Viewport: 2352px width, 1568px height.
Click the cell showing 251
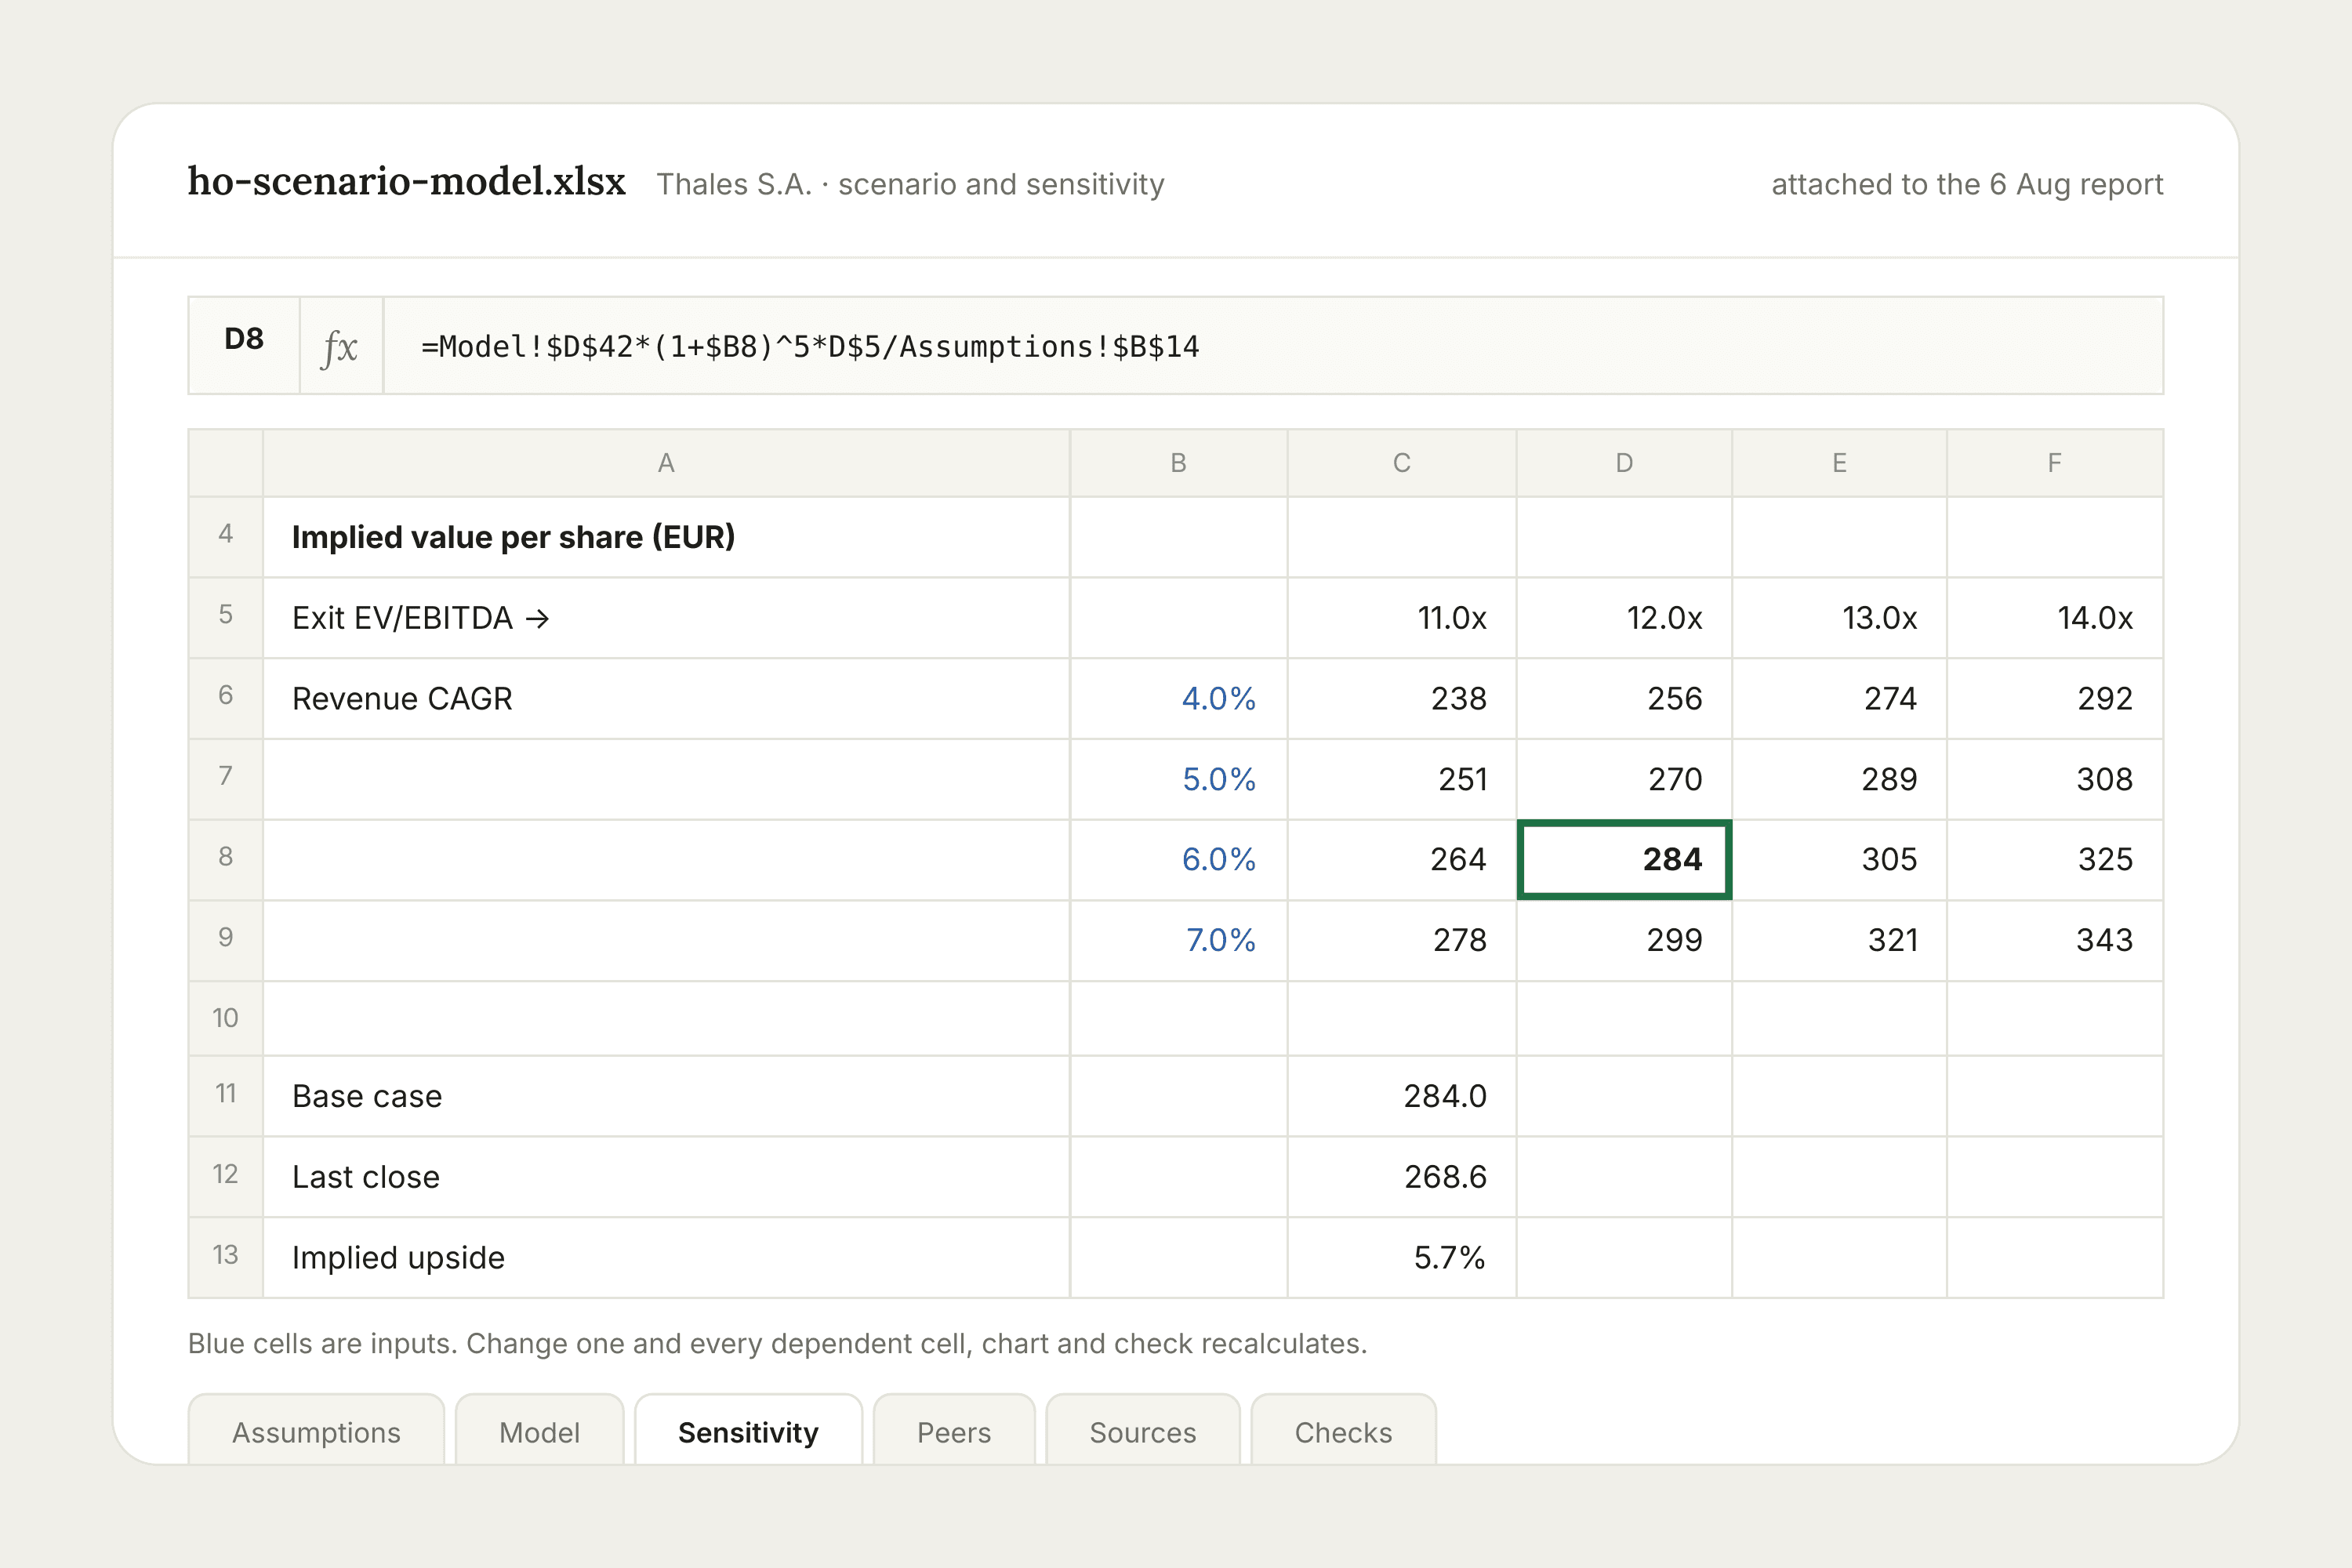click(x=1402, y=779)
